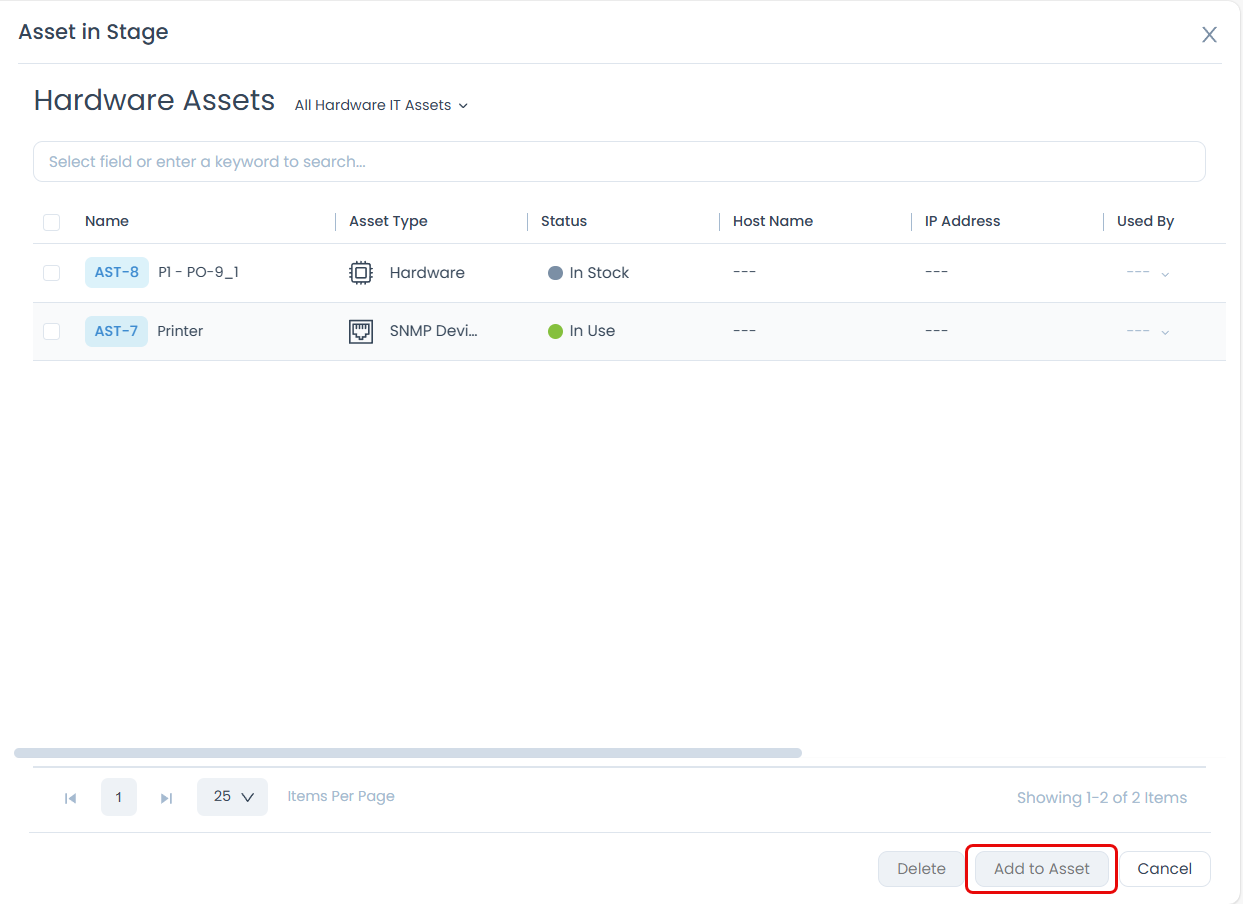Click the Add to Asset button
The height and width of the screenshot is (904, 1243).
[1041, 868]
